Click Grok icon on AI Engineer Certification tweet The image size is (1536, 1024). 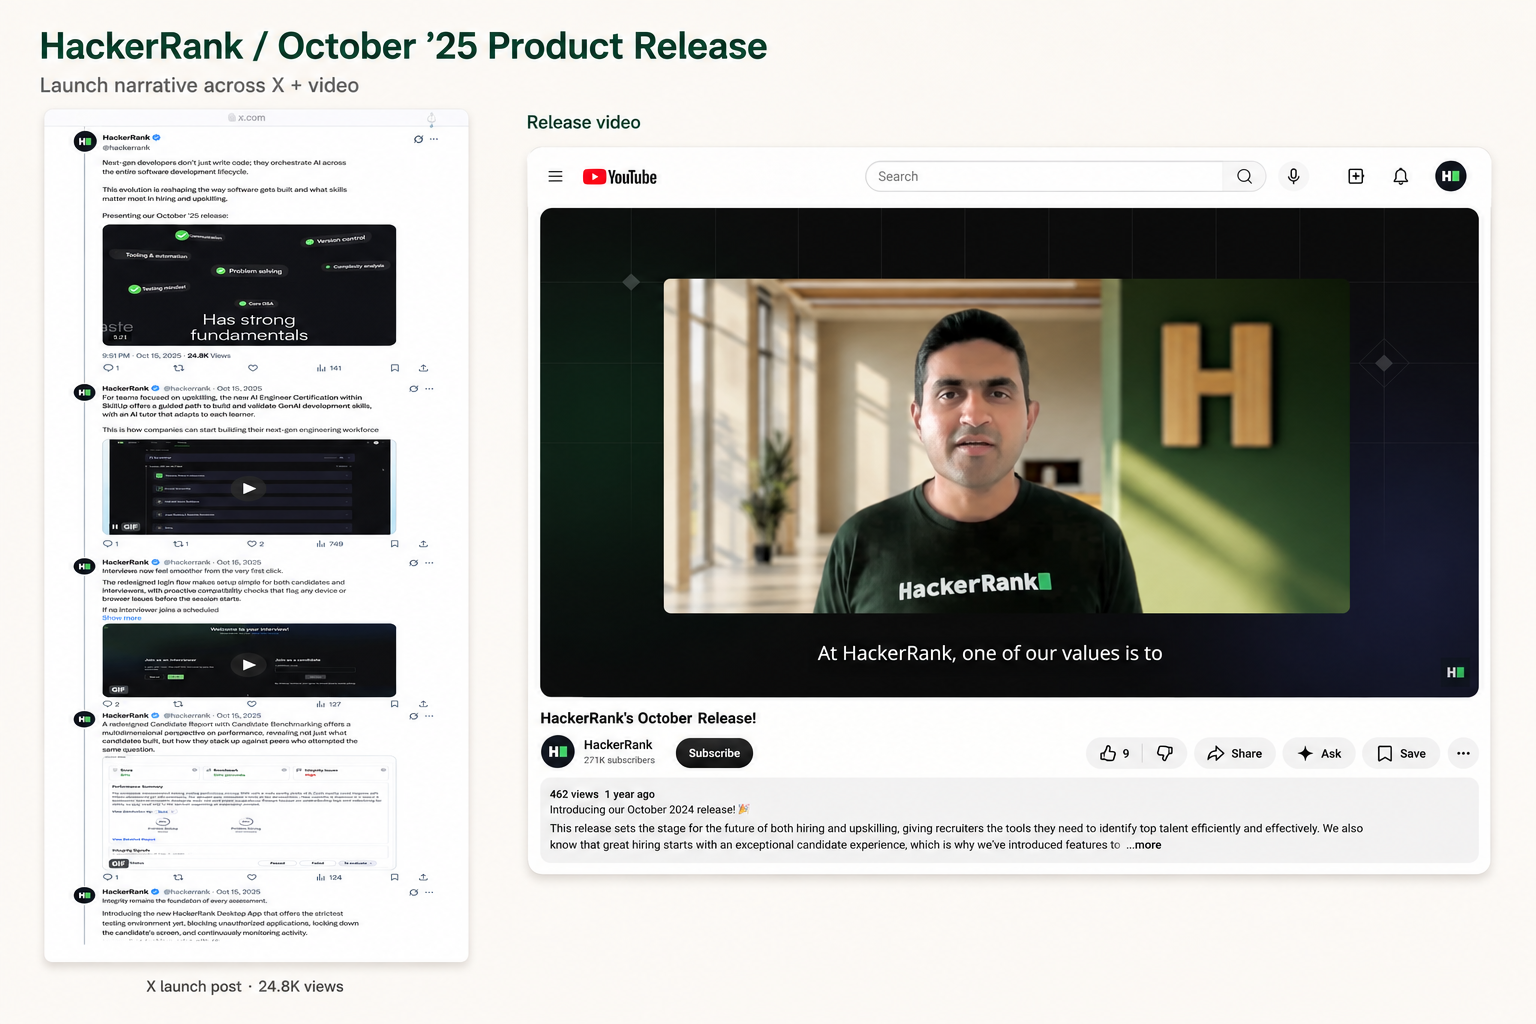click(x=413, y=389)
